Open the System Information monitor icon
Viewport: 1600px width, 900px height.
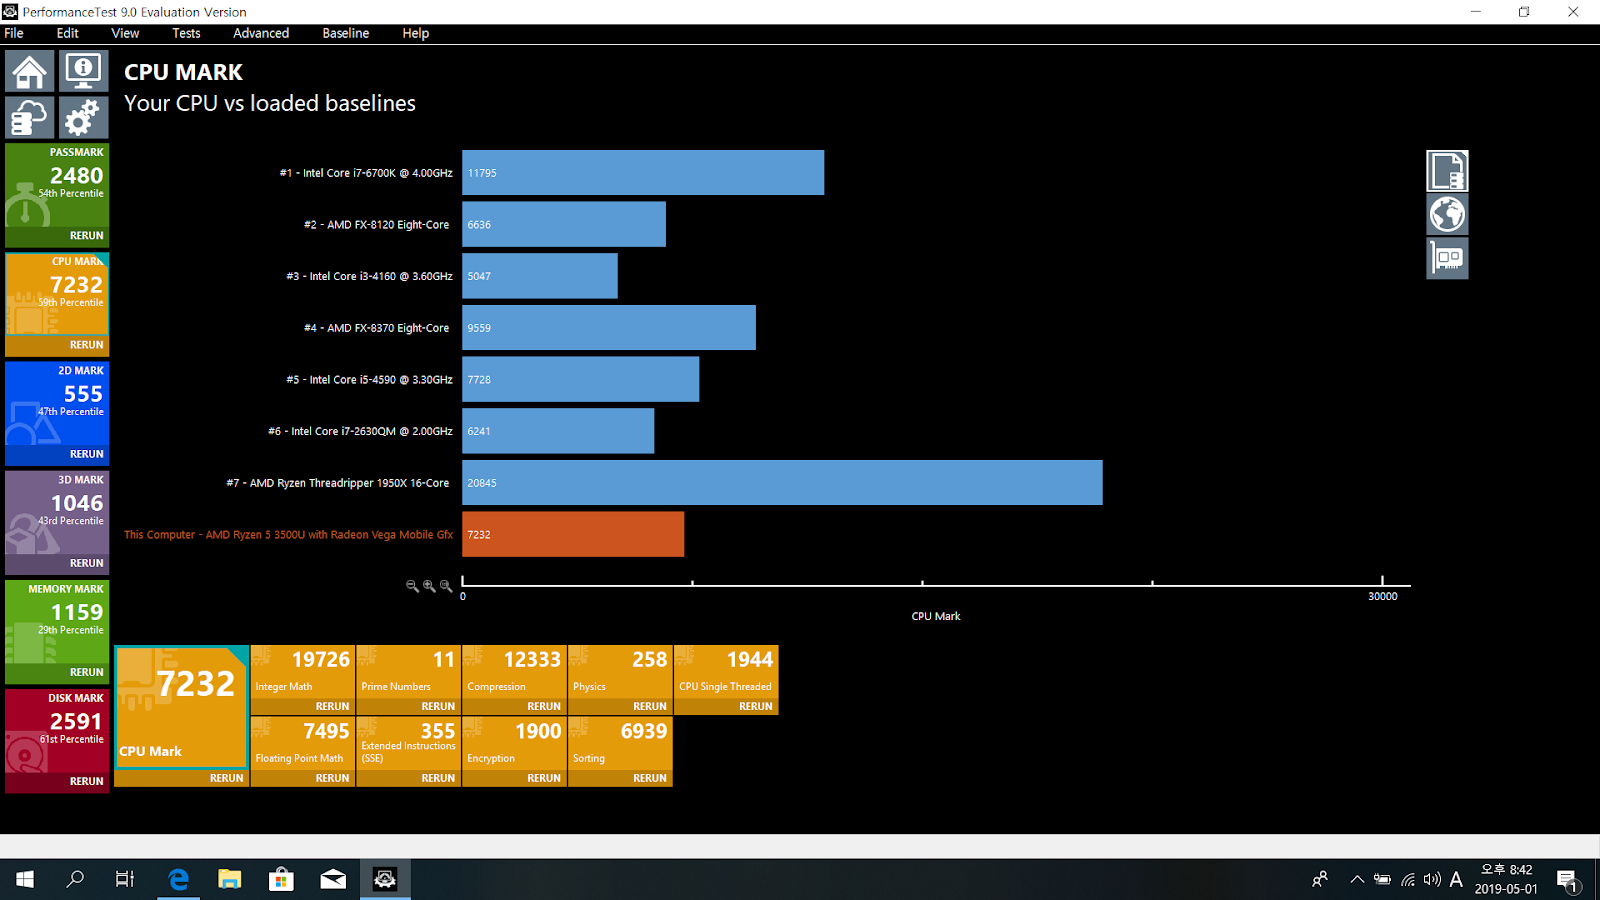[x=83, y=71]
